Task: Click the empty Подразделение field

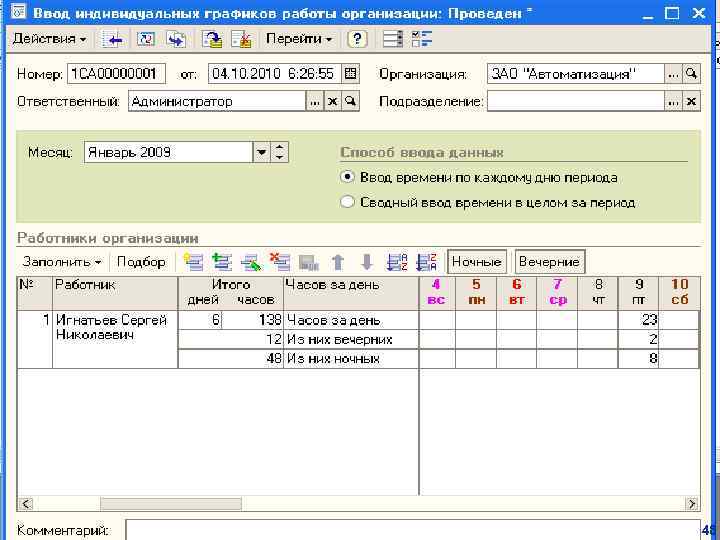Action: tap(576, 101)
